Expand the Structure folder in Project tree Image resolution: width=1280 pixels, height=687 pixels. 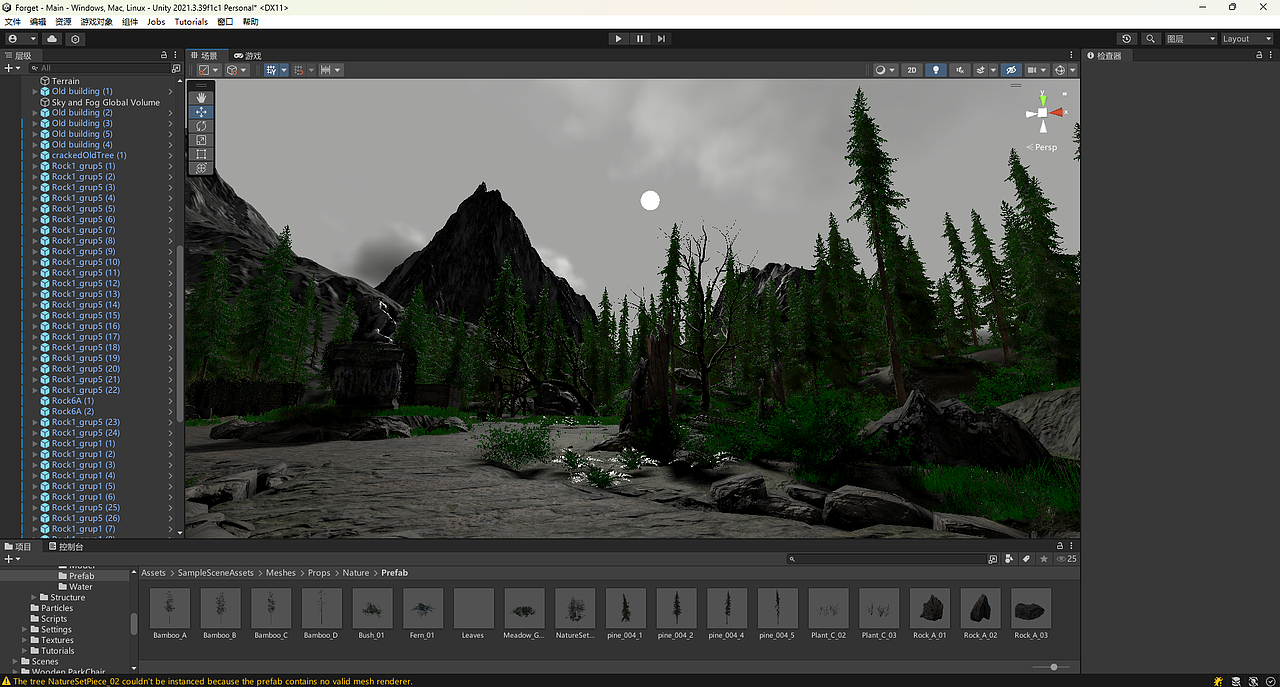pos(35,597)
